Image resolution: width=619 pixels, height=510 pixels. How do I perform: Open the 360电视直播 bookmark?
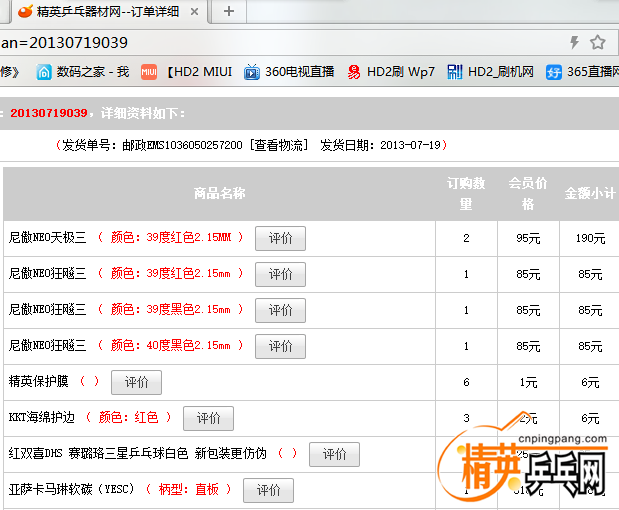pyautogui.click(x=289, y=72)
